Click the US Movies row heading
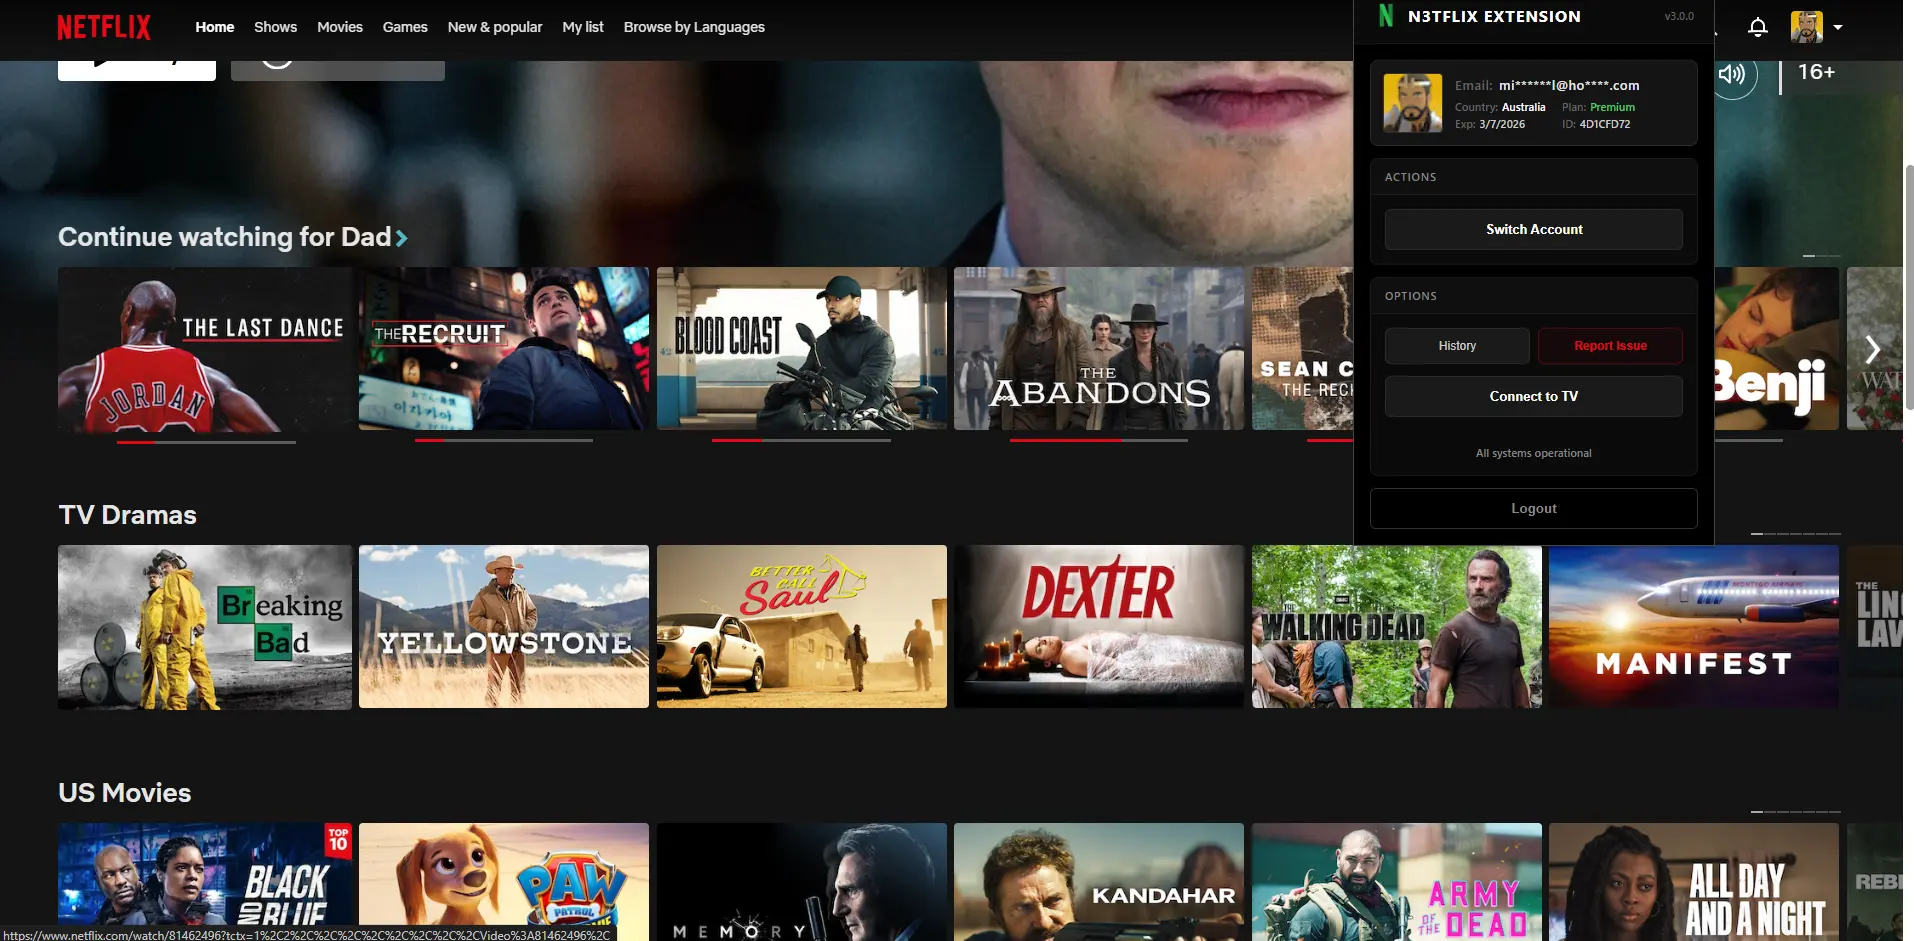Screen dimensions: 1914x941 click(125, 793)
